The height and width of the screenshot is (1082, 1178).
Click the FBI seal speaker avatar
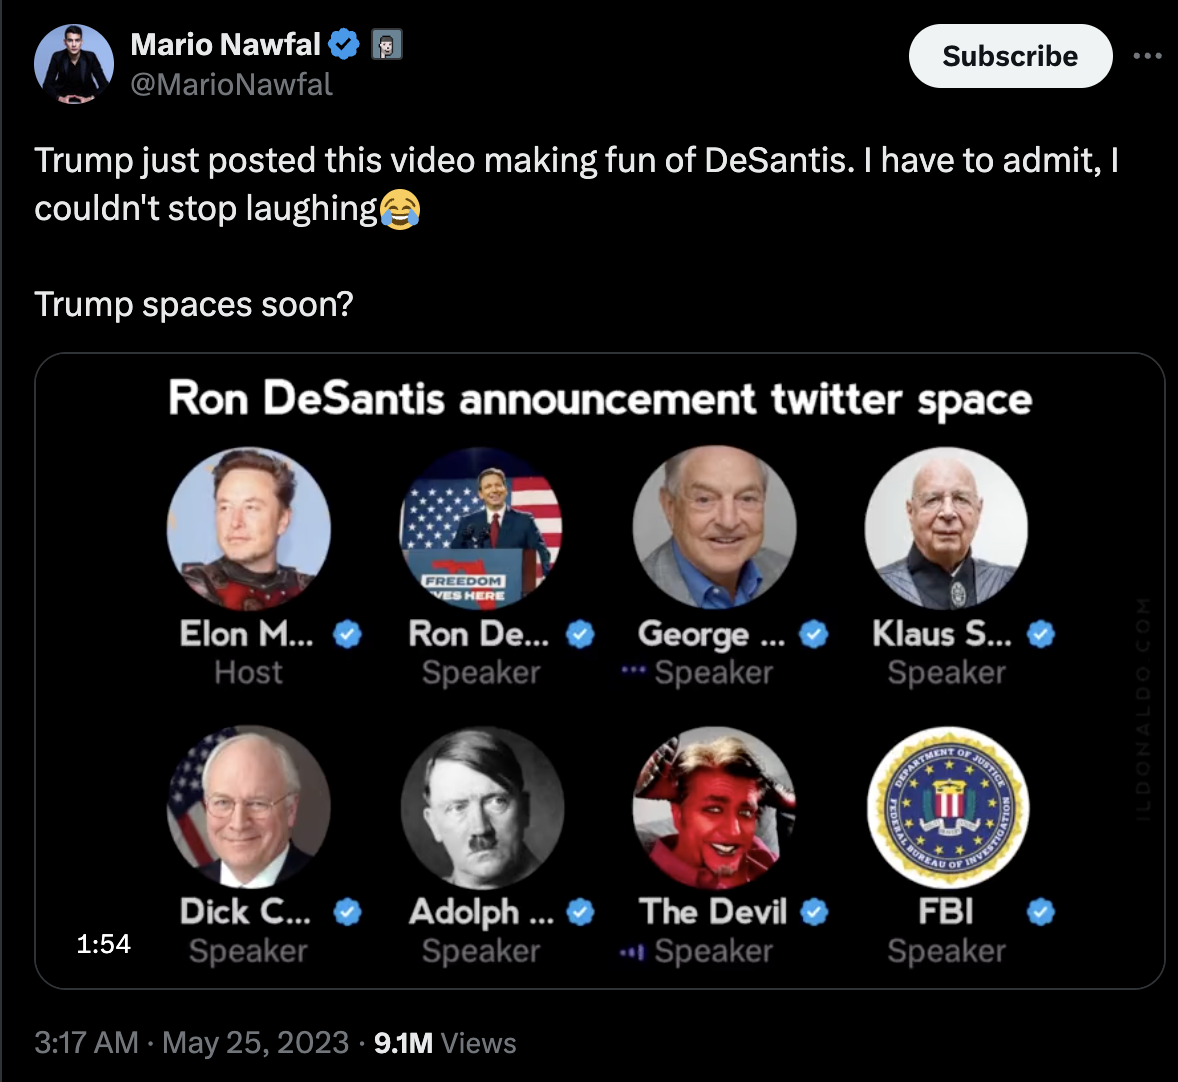(x=947, y=807)
